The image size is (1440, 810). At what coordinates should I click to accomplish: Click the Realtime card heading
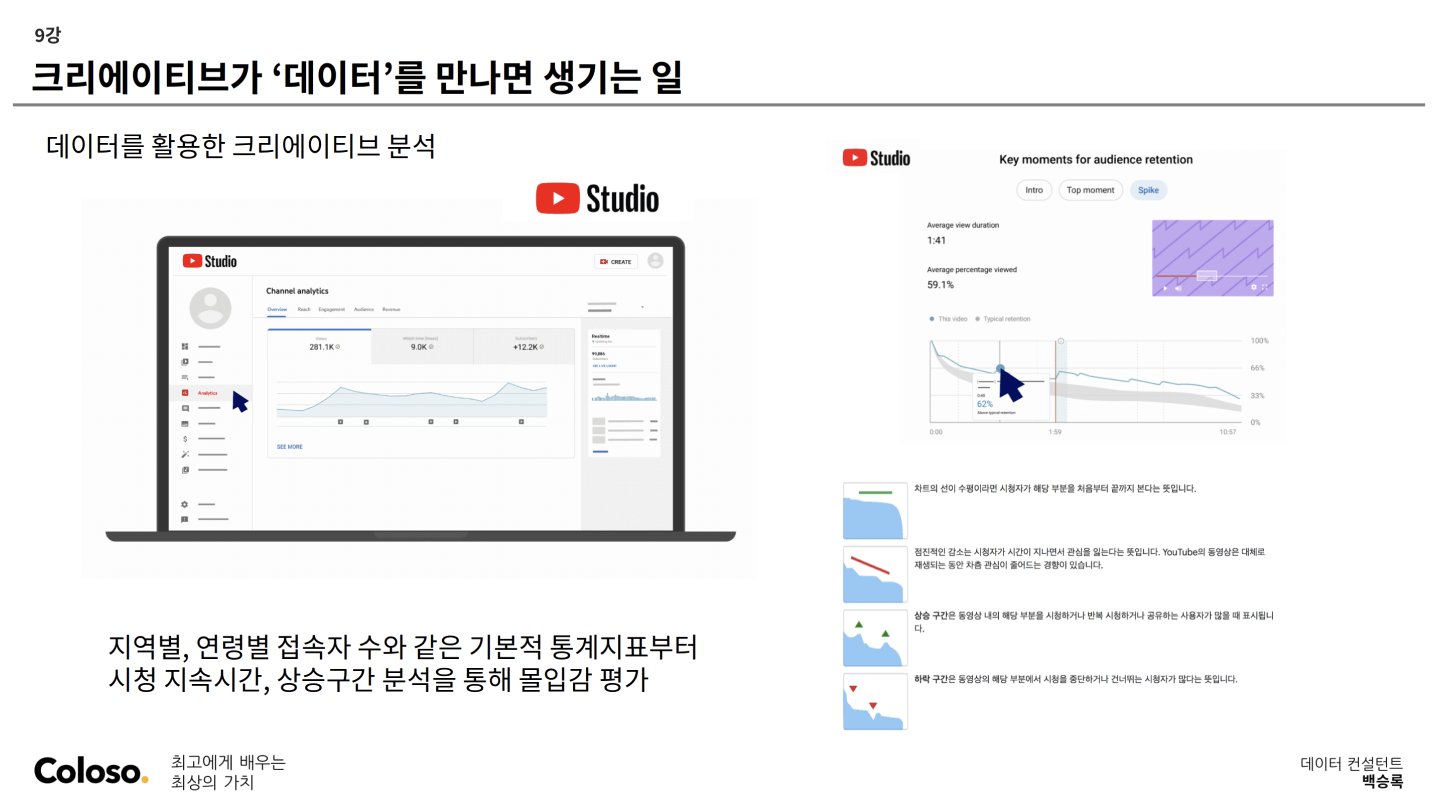tap(601, 336)
